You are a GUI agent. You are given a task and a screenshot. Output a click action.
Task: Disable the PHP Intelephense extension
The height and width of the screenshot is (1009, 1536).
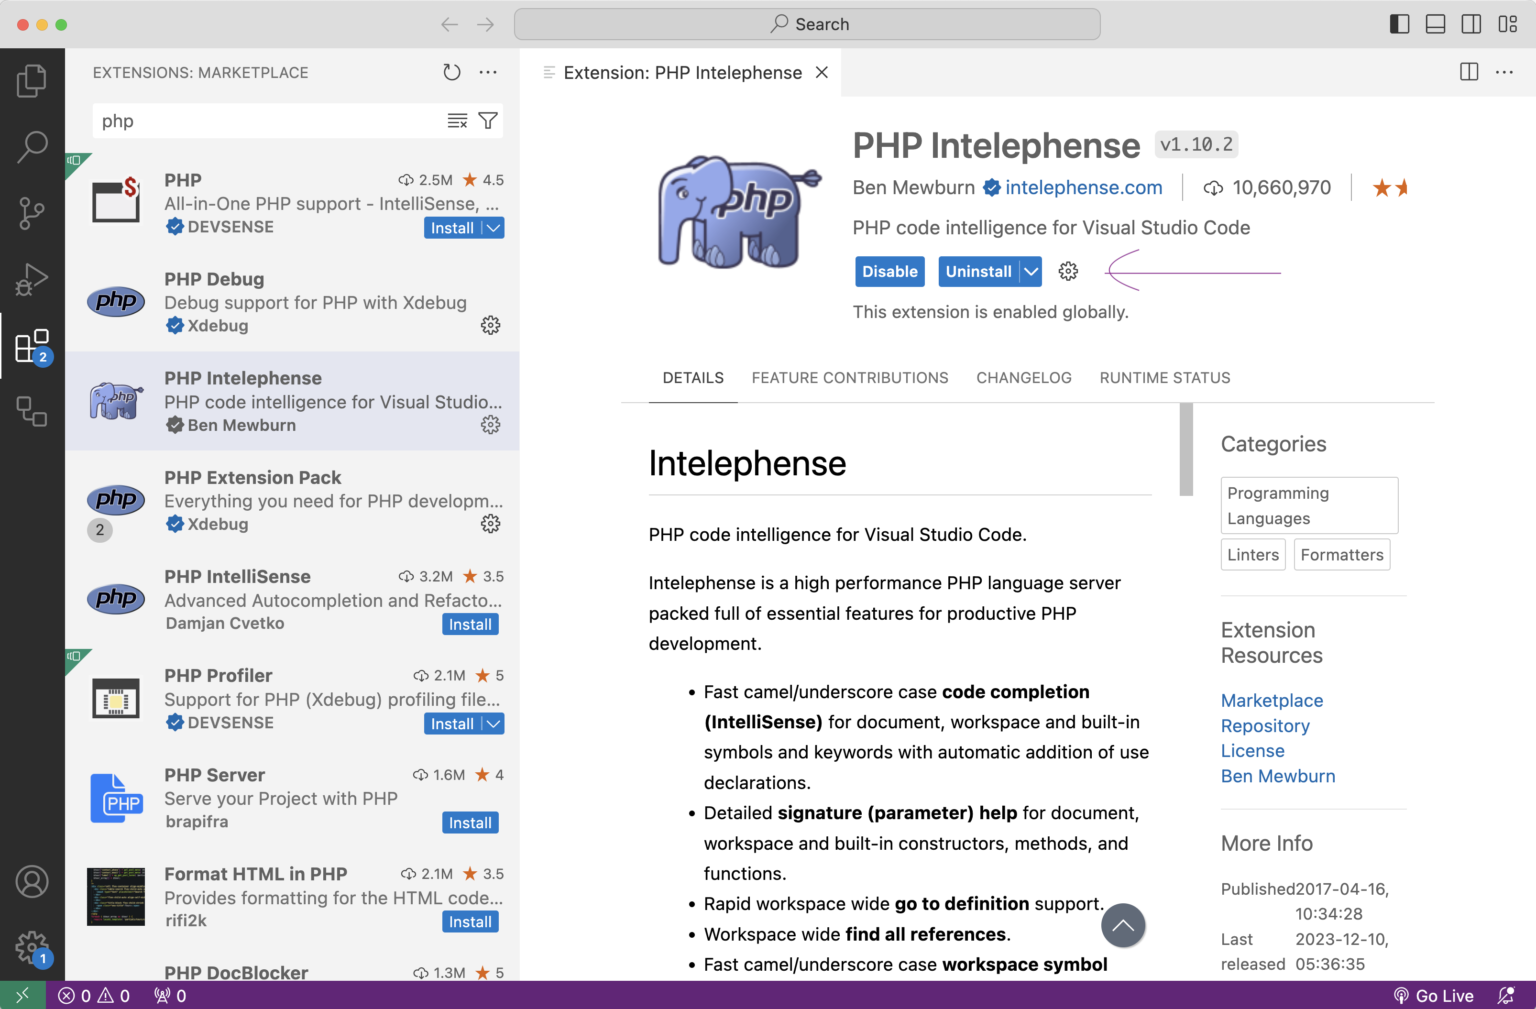[x=889, y=271]
